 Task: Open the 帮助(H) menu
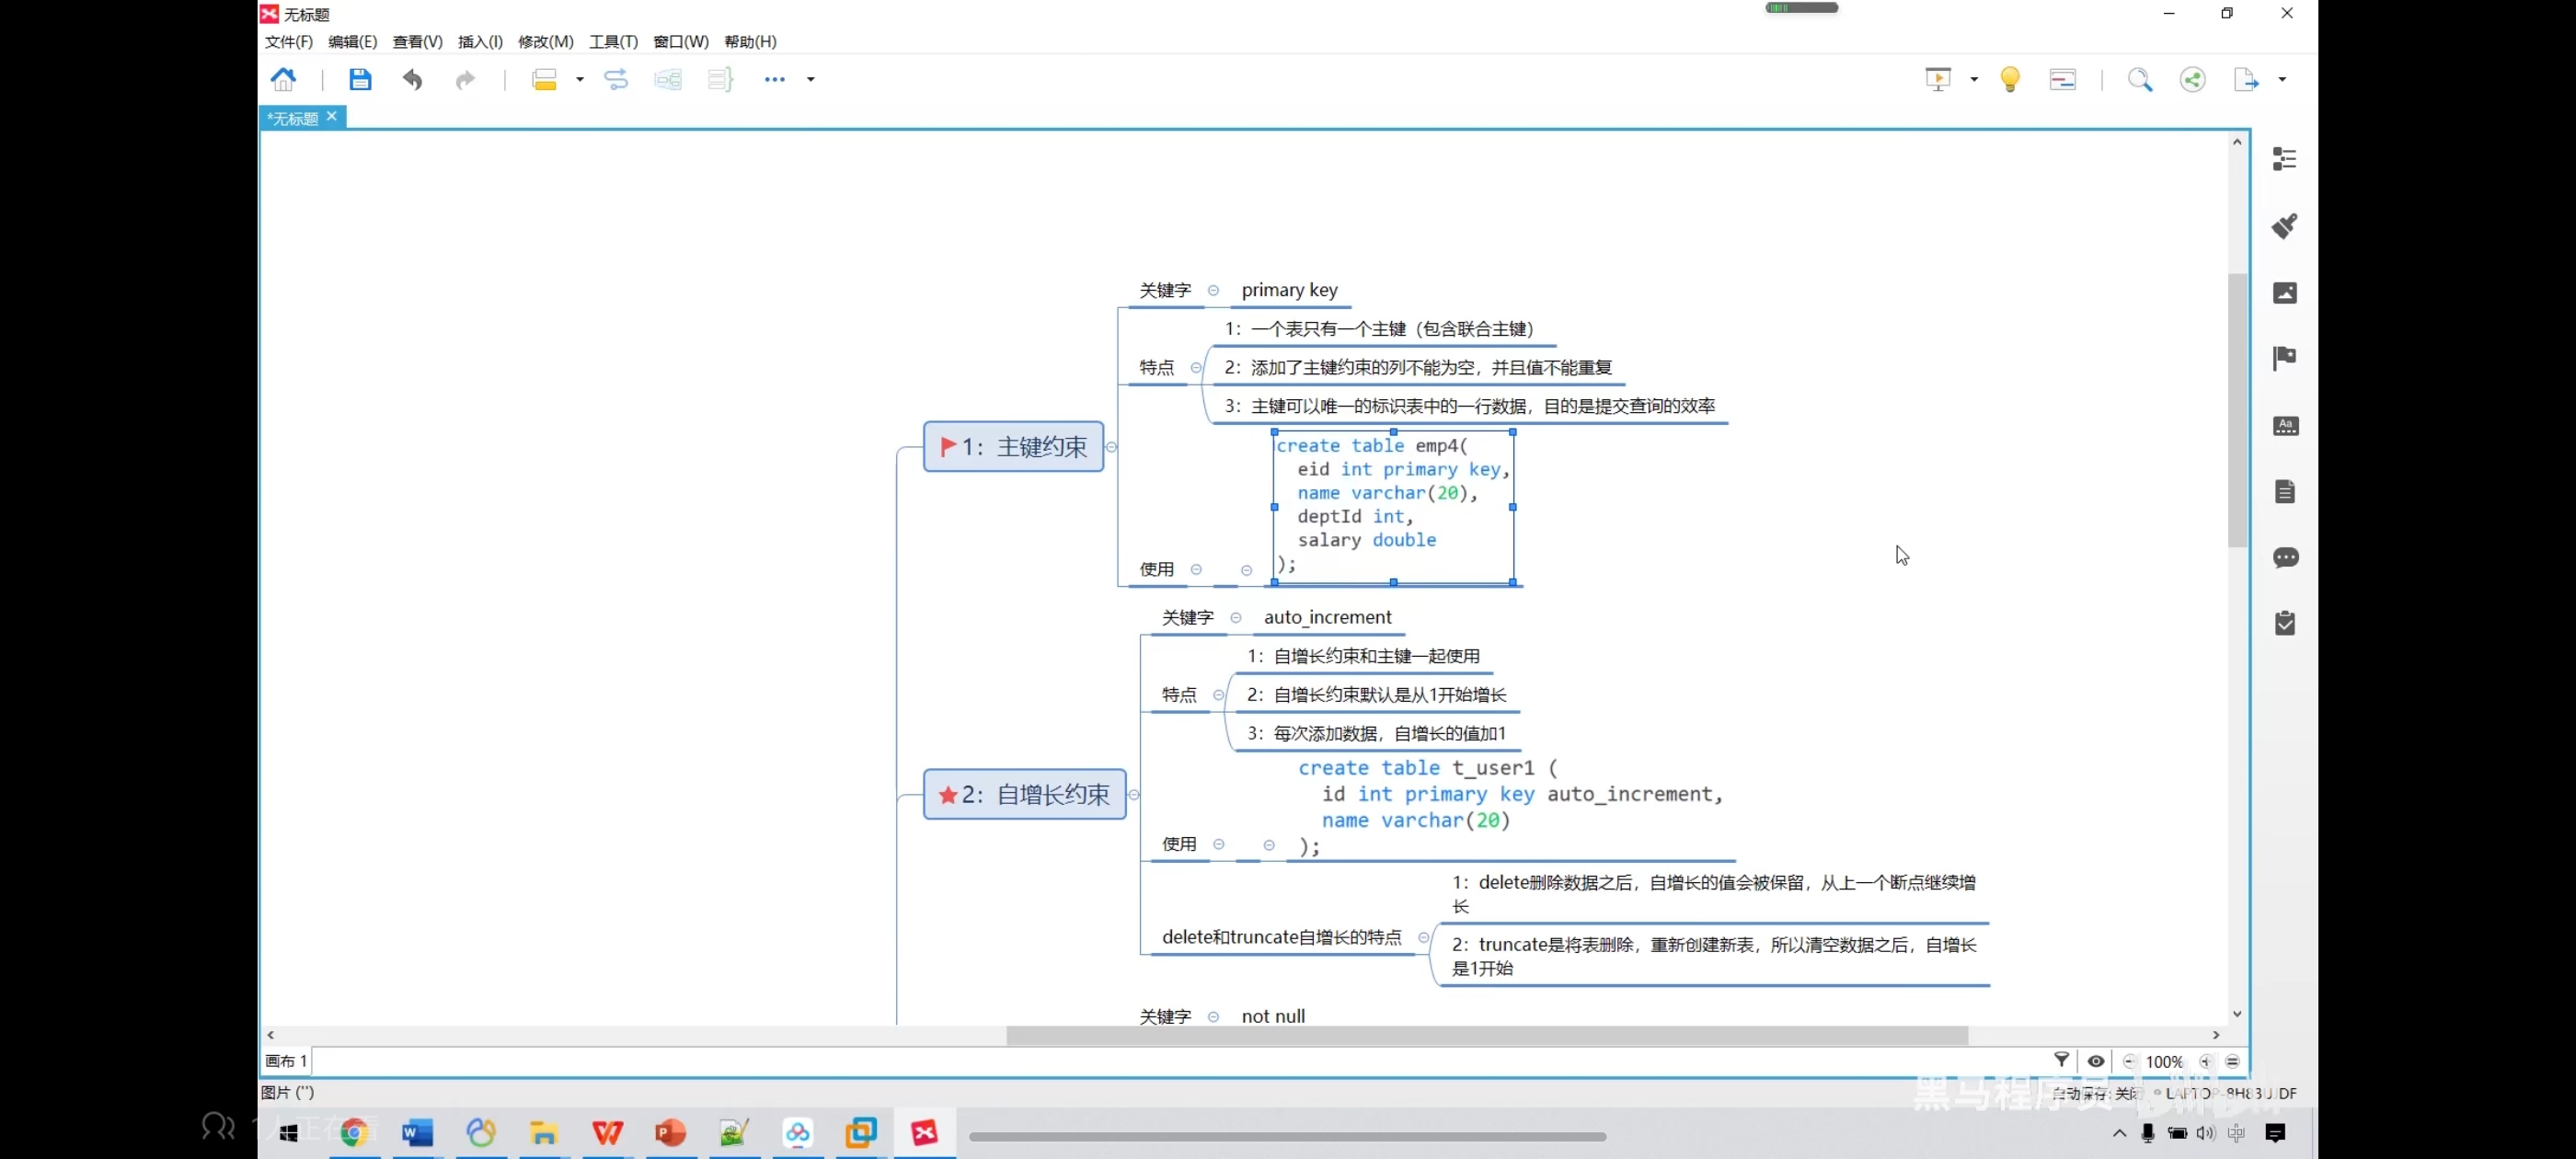[x=750, y=41]
